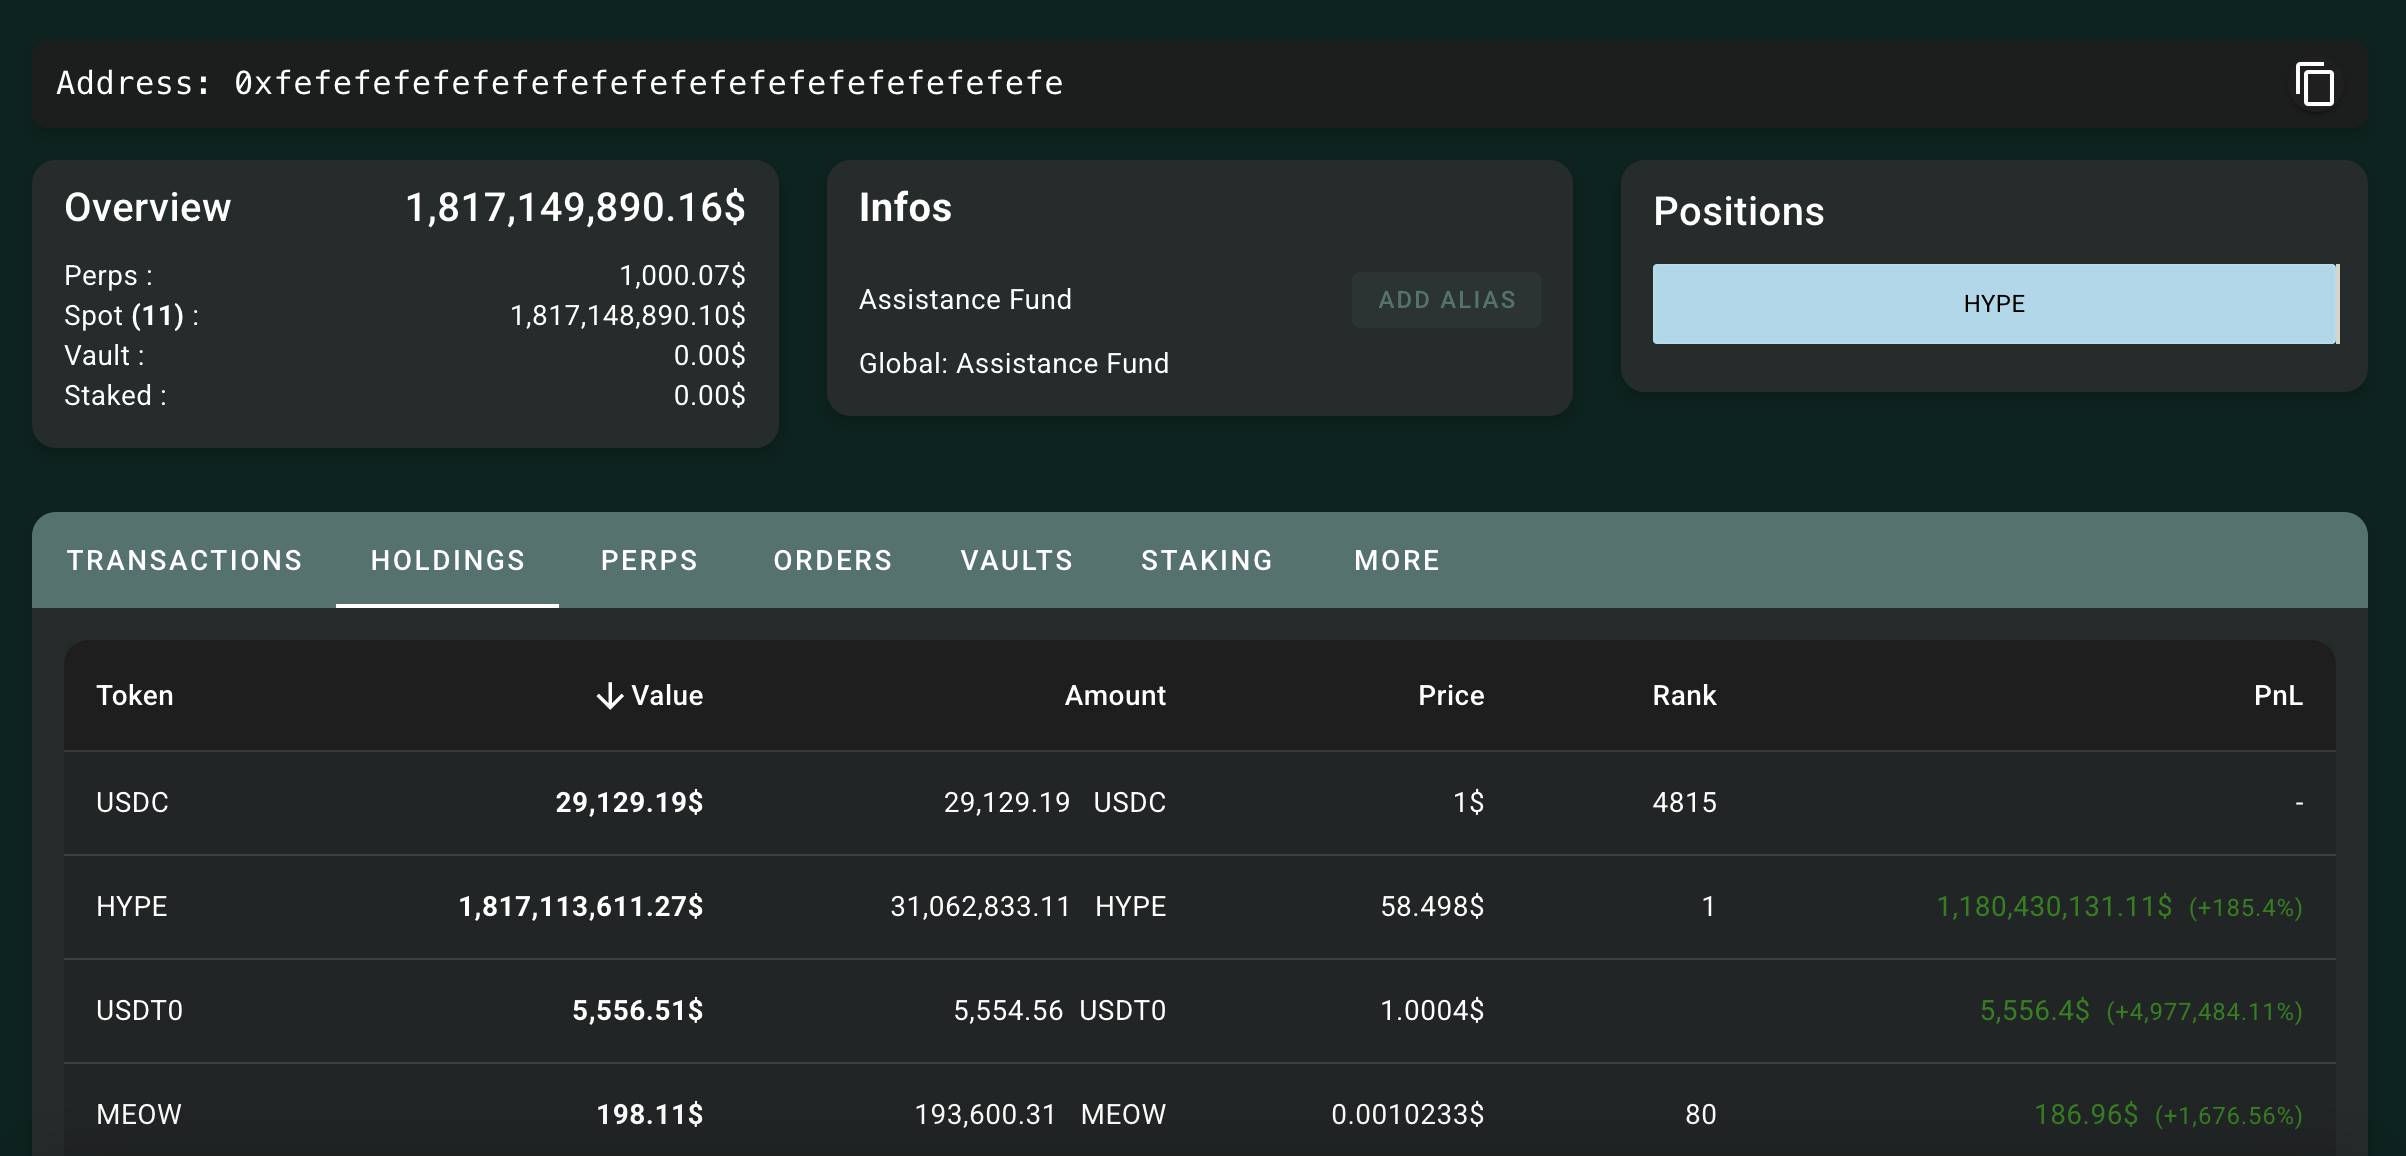The width and height of the screenshot is (2406, 1156).
Task: Select the USDT0 token row name
Action: [139, 1011]
